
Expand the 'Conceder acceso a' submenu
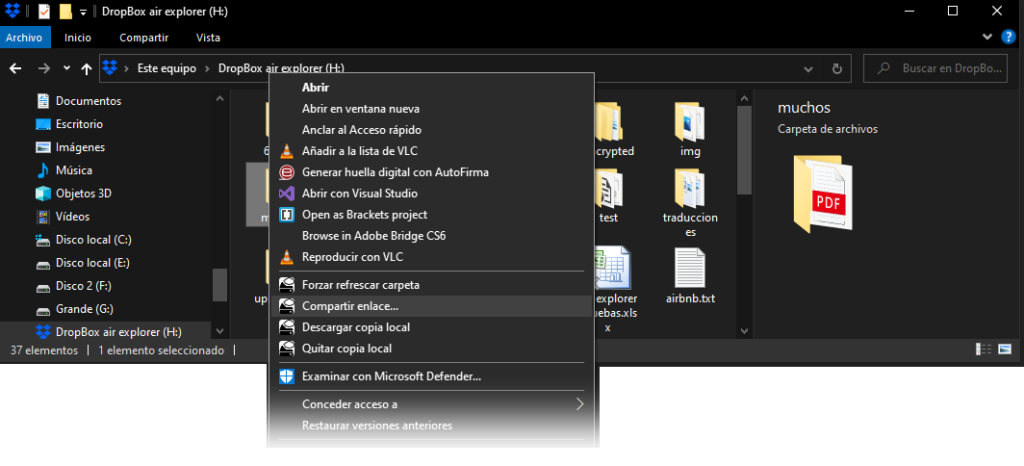(x=432, y=404)
